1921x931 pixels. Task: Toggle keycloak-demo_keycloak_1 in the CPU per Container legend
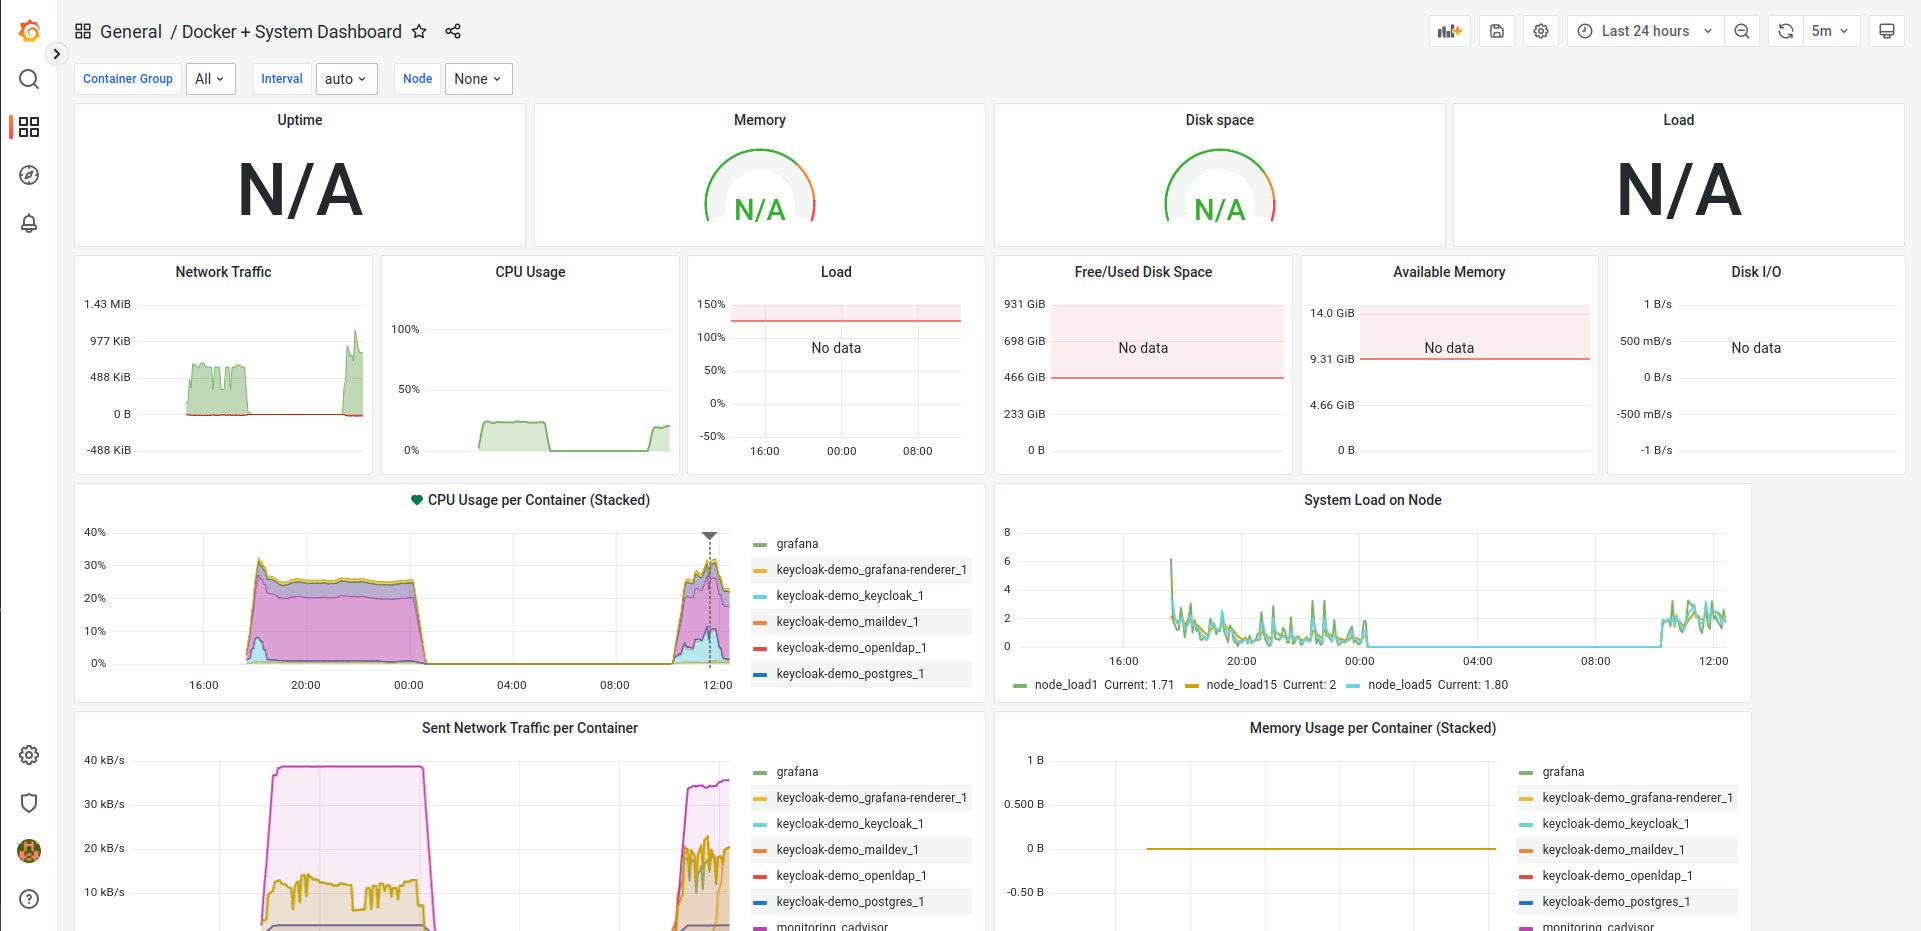tap(850, 596)
